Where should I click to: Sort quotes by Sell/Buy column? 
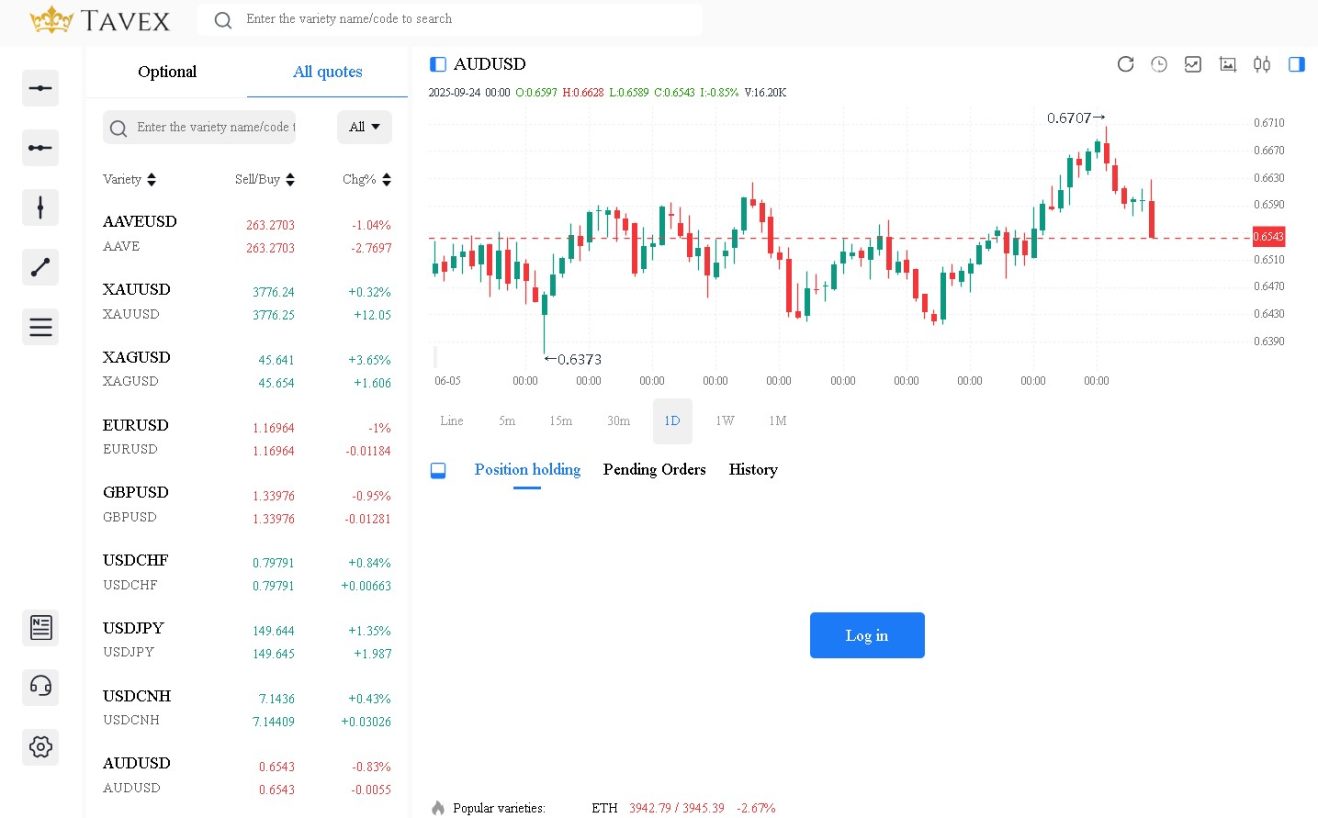[x=264, y=180]
